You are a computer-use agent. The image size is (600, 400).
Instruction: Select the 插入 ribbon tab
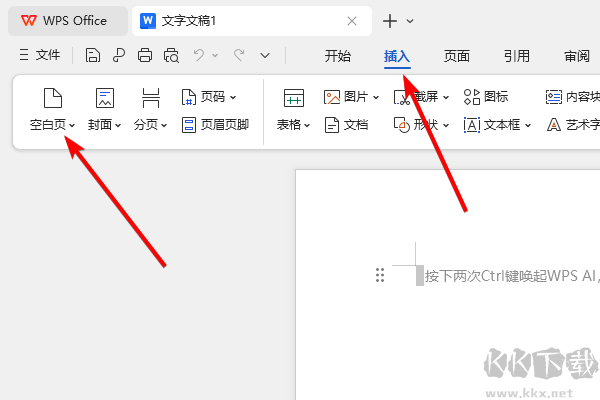click(x=397, y=57)
